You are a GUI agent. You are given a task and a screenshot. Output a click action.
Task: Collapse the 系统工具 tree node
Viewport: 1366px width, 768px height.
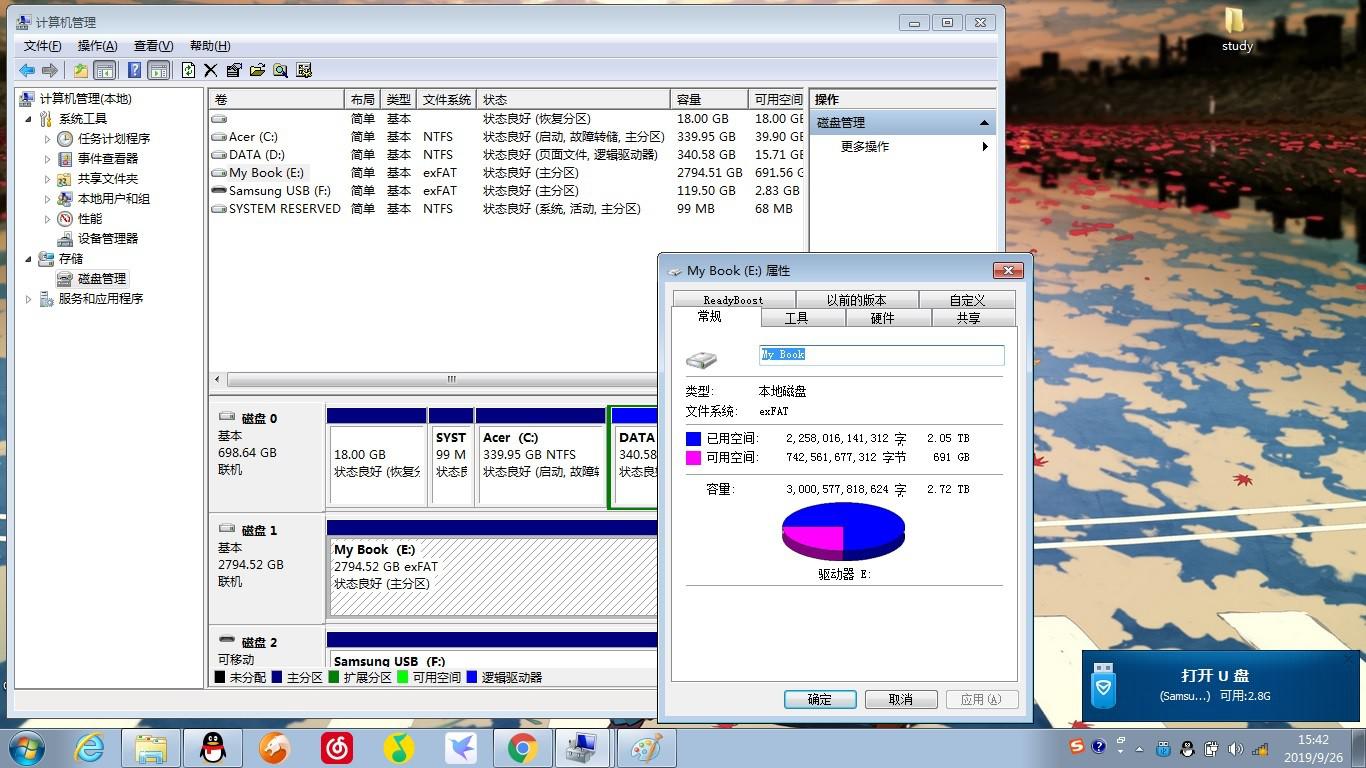30,118
